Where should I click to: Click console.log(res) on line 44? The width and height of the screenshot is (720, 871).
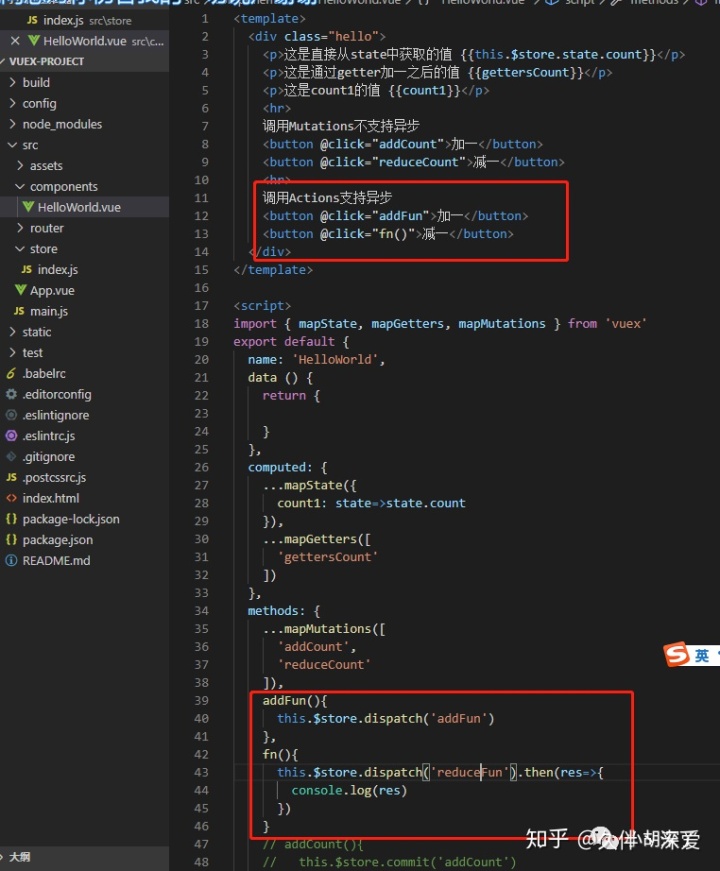coord(349,790)
